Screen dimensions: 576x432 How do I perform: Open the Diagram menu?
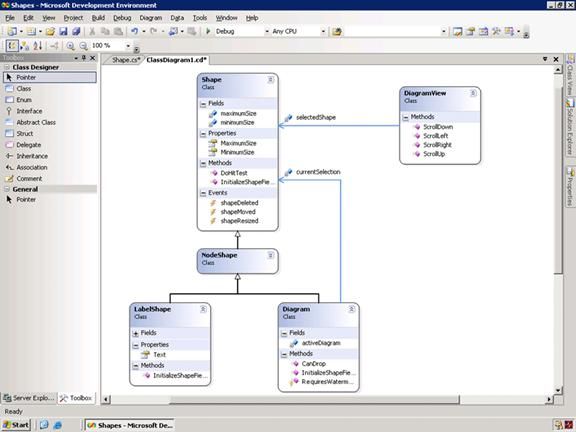[x=151, y=18]
